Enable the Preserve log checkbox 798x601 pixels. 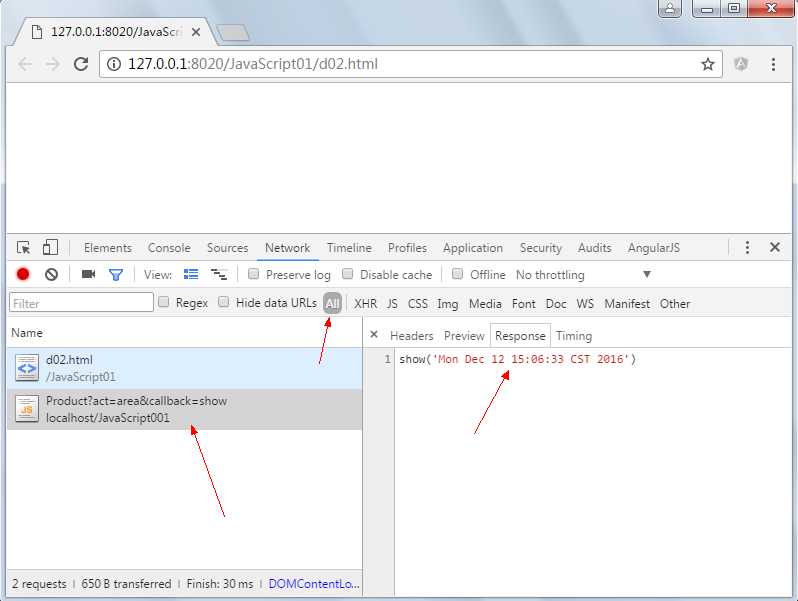[x=253, y=274]
